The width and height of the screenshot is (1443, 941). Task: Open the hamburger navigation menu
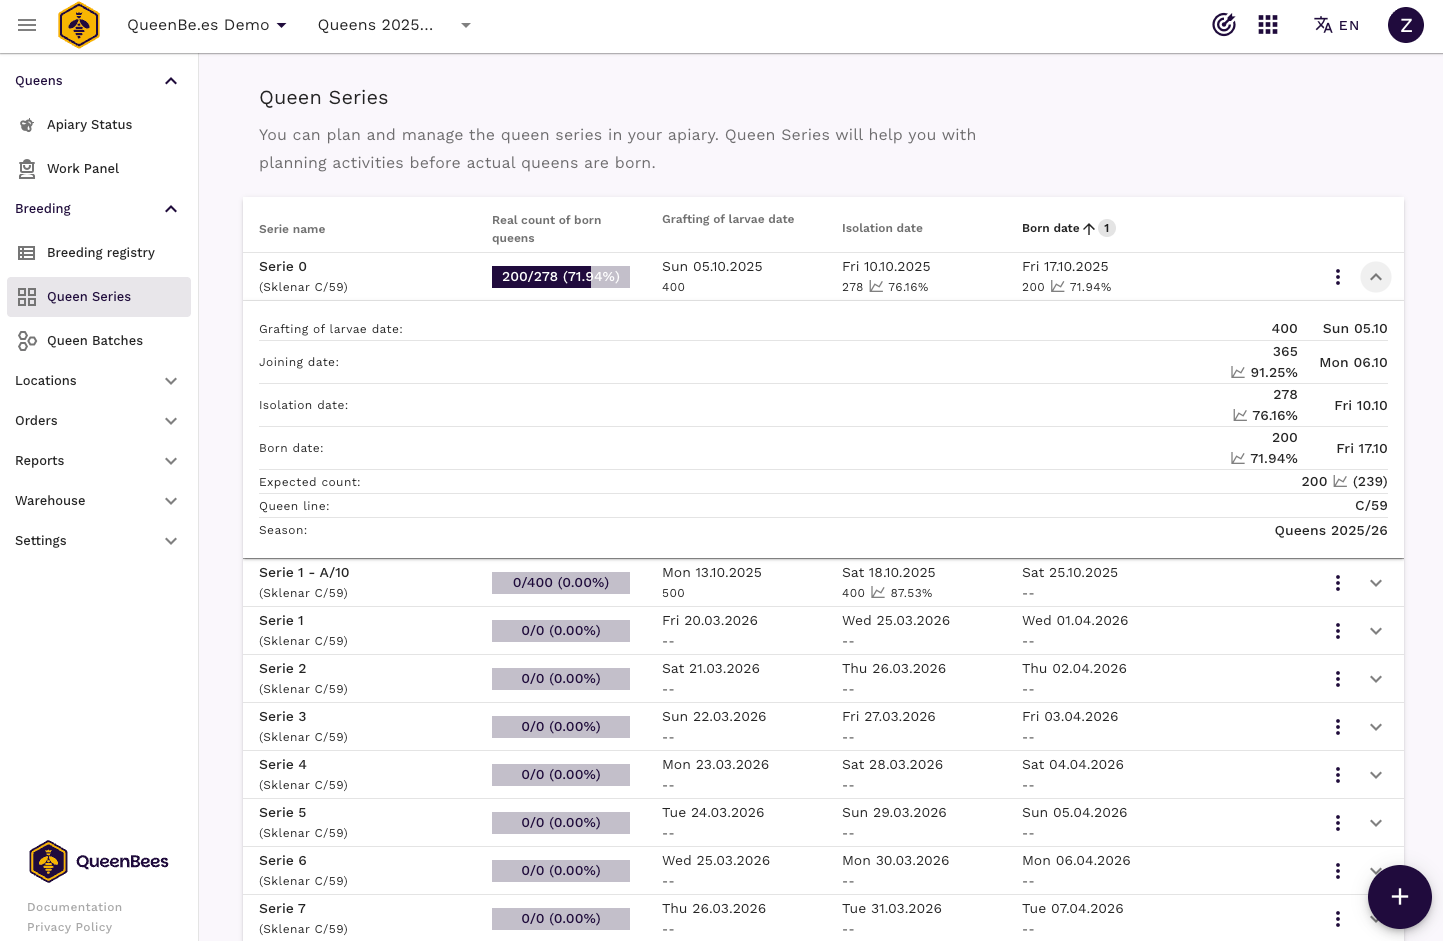click(x=27, y=25)
